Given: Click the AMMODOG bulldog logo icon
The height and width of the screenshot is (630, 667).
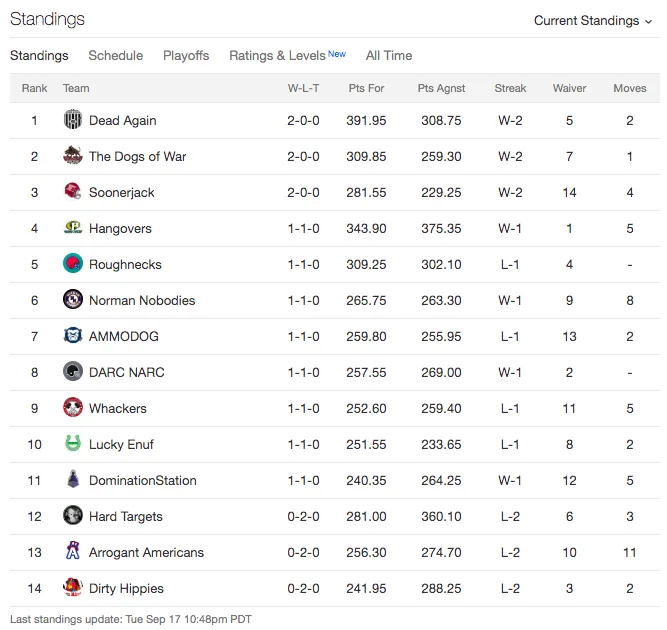Looking at the screenshot, I should pyautogui.click(x=73, y=335).
